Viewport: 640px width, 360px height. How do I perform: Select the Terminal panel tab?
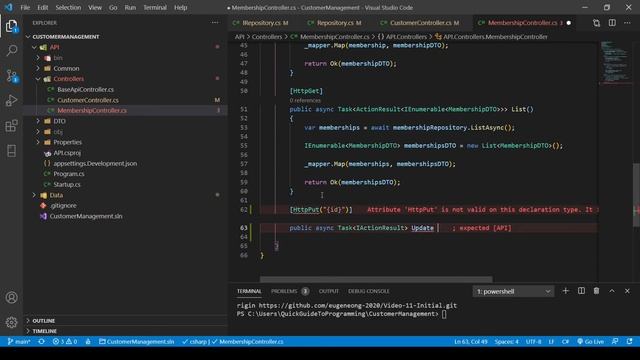(x=249, y=291)
